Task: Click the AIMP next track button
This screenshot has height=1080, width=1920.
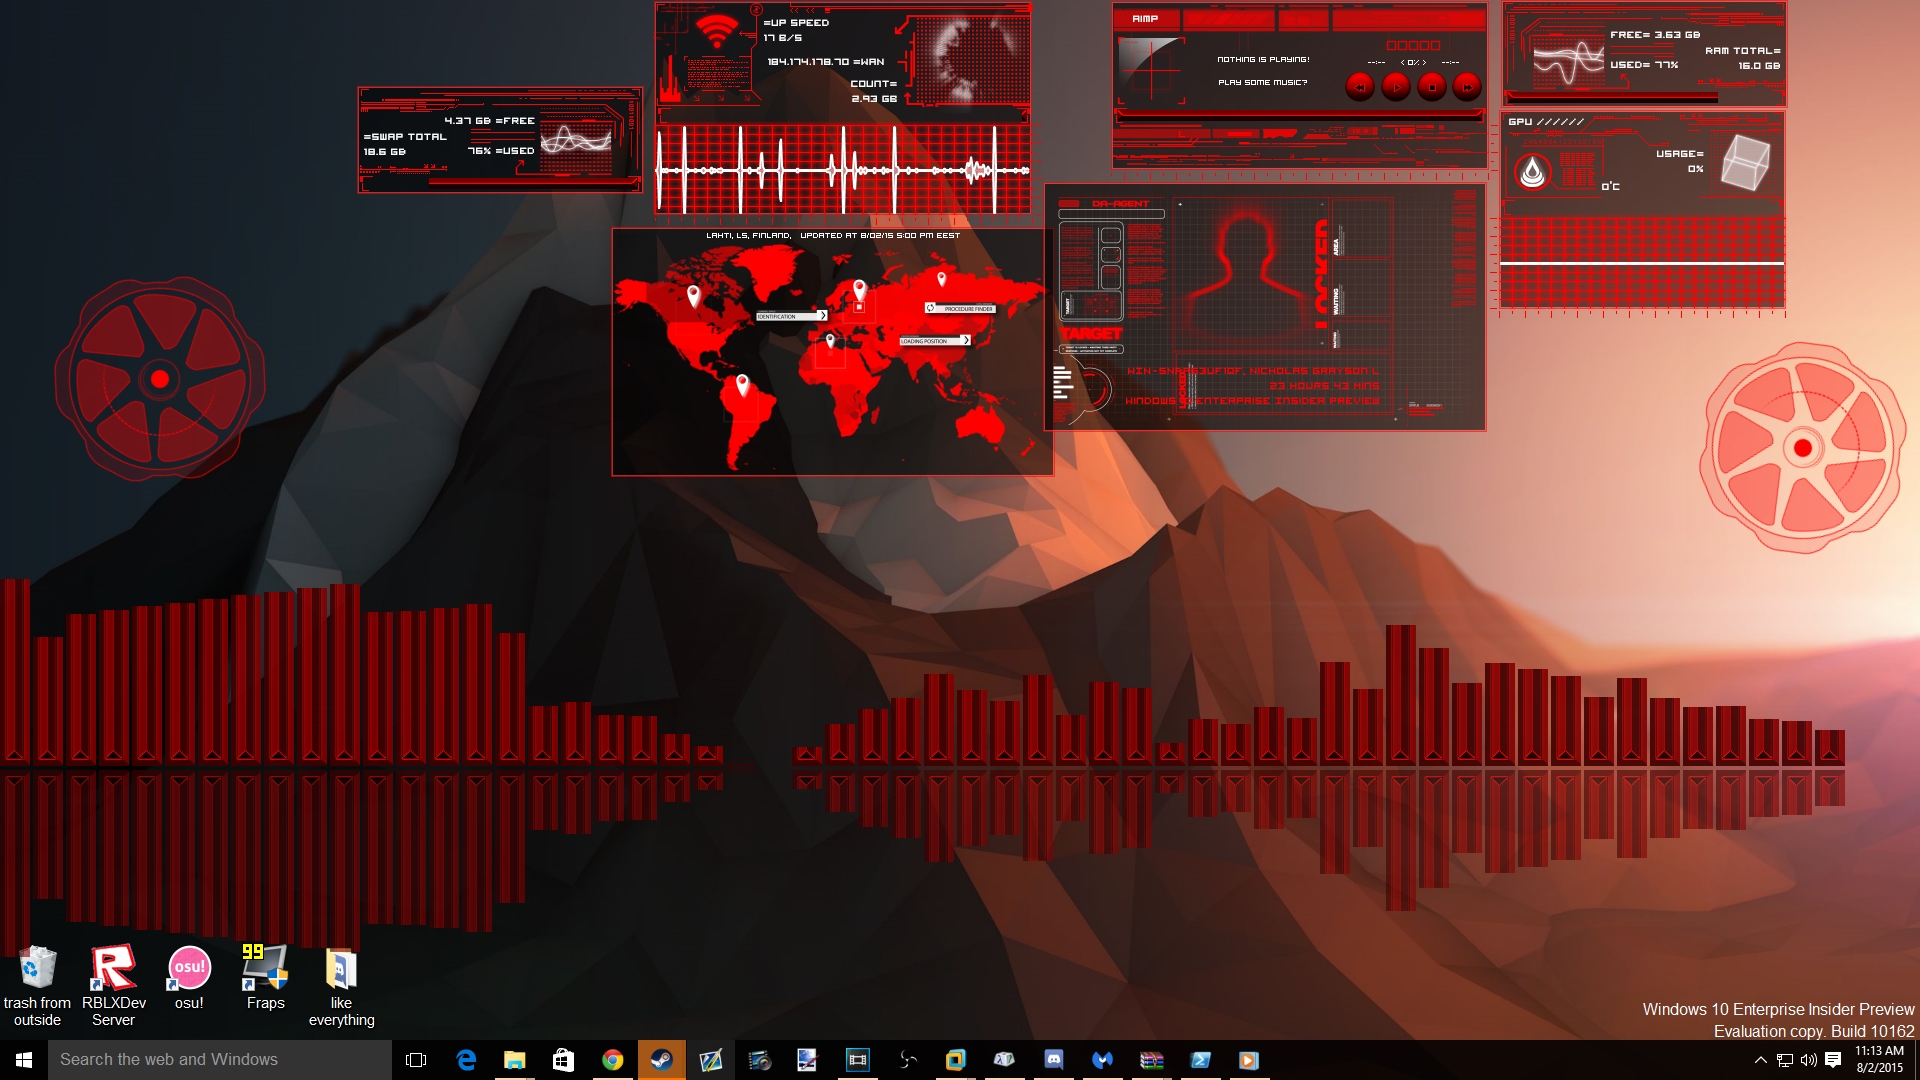Action: tap(1467, 87)
